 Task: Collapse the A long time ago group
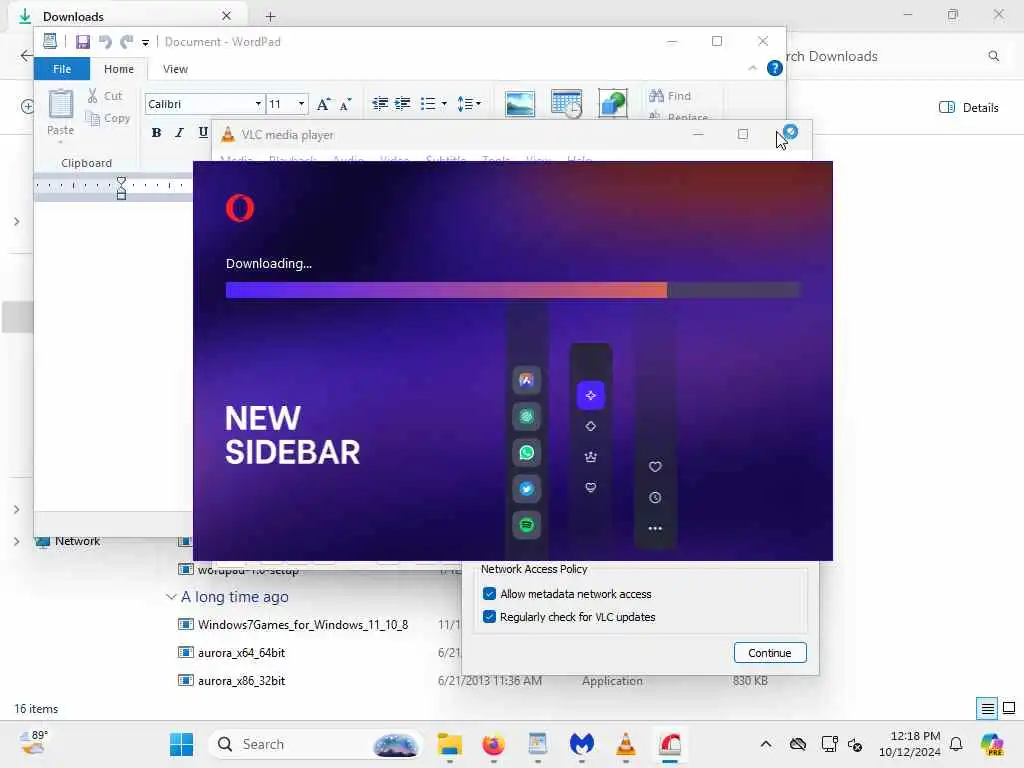tap(171, 597)
